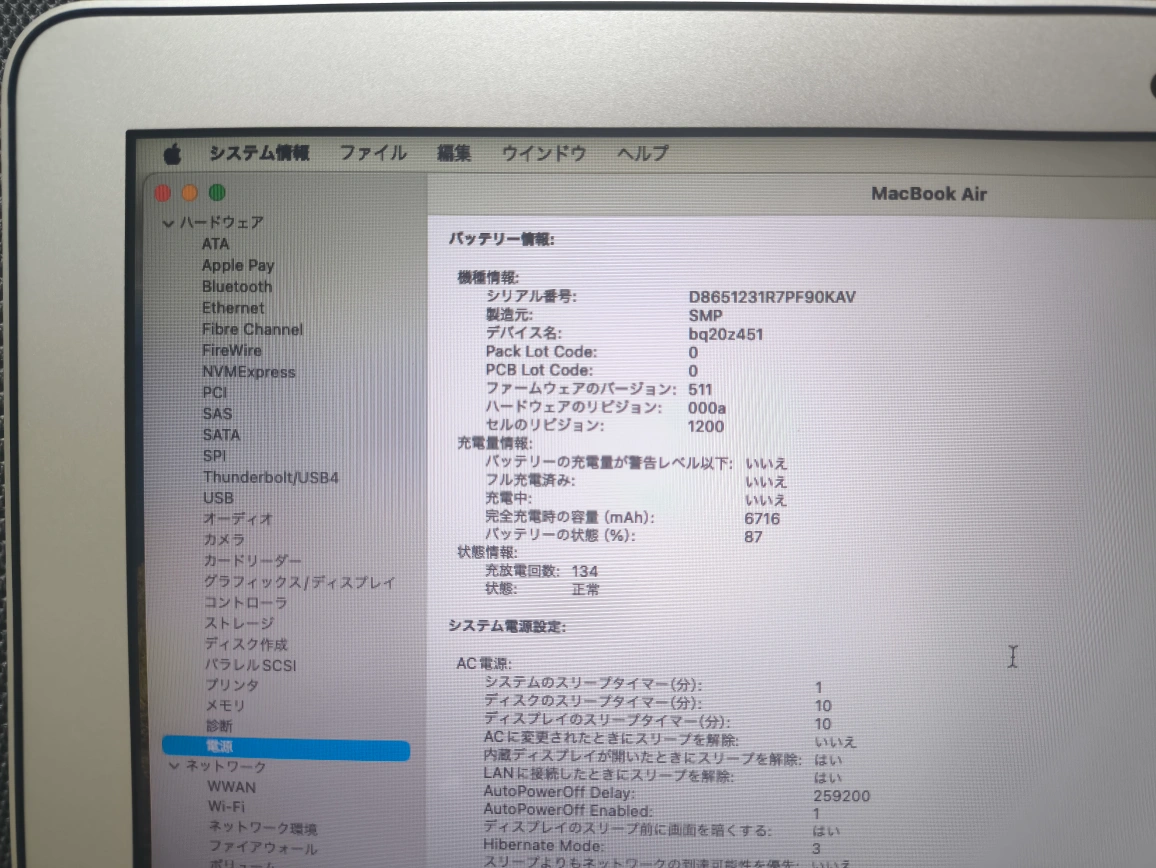This screenshot has width=1156, height=868.
Task: Select ネットワーク環境 in the sidebar
Action: point(263,827)
